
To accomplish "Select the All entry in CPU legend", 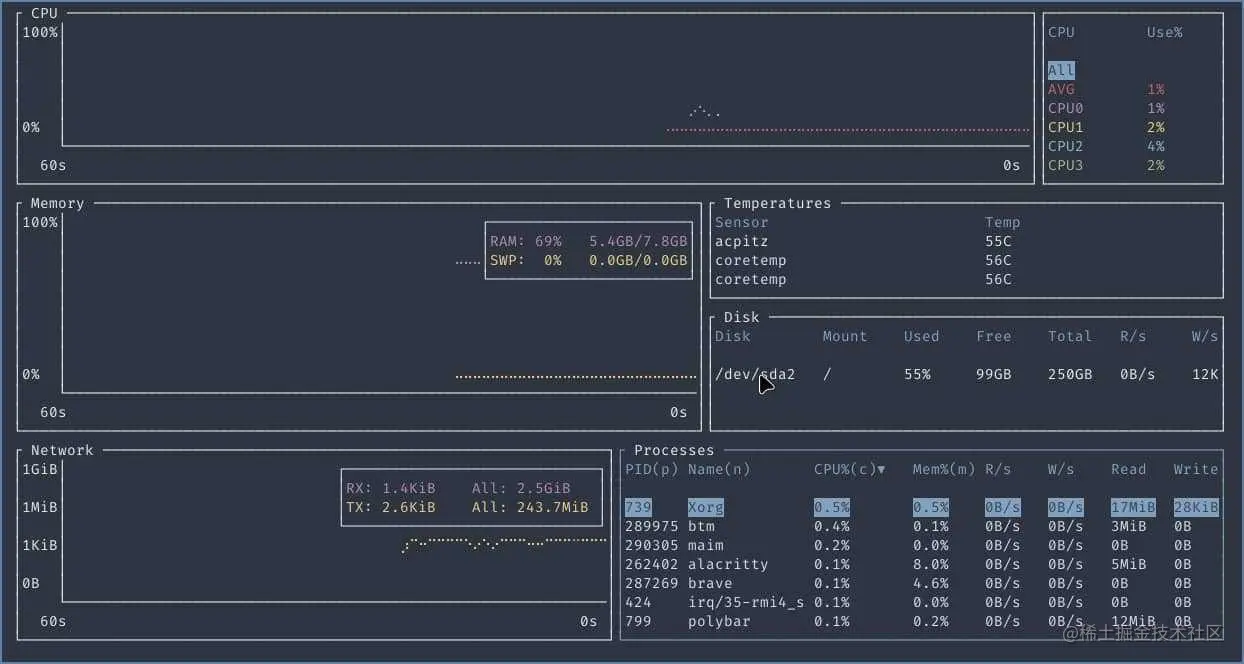I will (x=1061, y=70).
